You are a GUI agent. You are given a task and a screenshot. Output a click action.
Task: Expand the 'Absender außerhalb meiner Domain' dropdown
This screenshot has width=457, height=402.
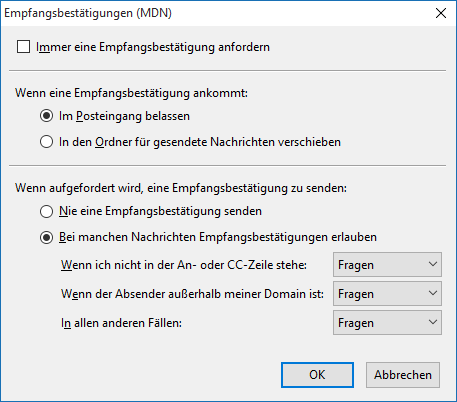(387, 294)
